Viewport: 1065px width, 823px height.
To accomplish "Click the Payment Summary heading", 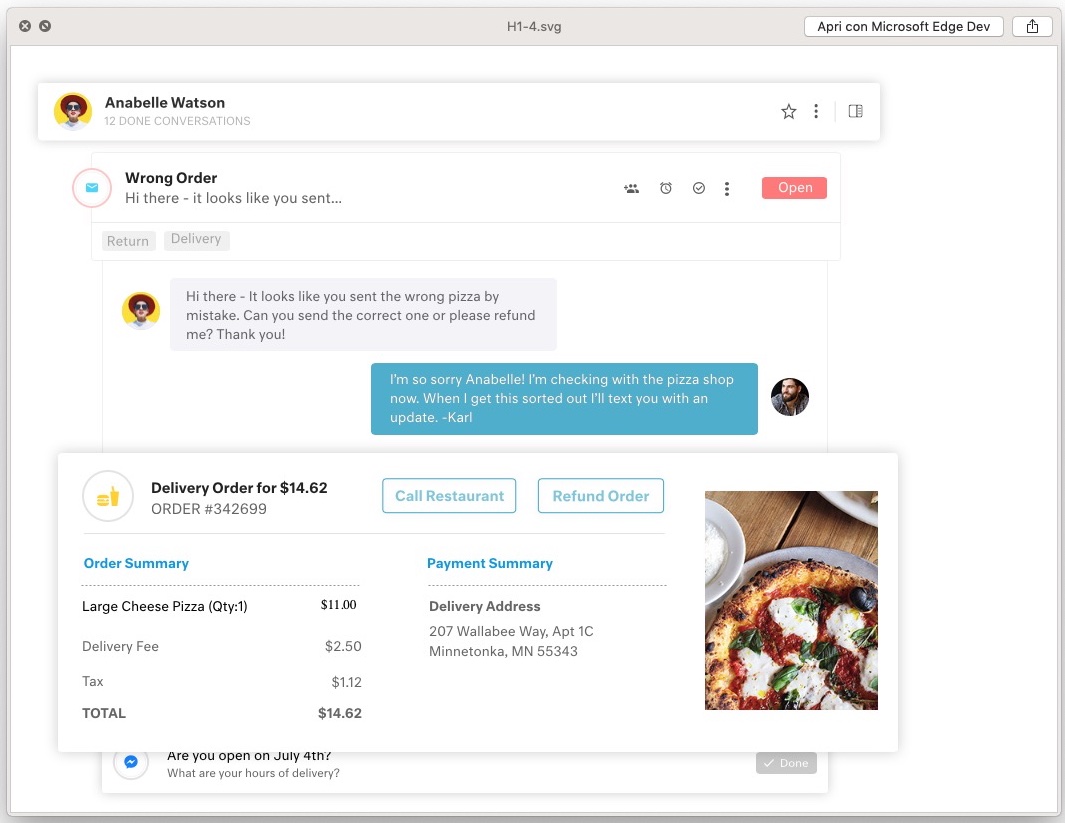I will (490, 564).
